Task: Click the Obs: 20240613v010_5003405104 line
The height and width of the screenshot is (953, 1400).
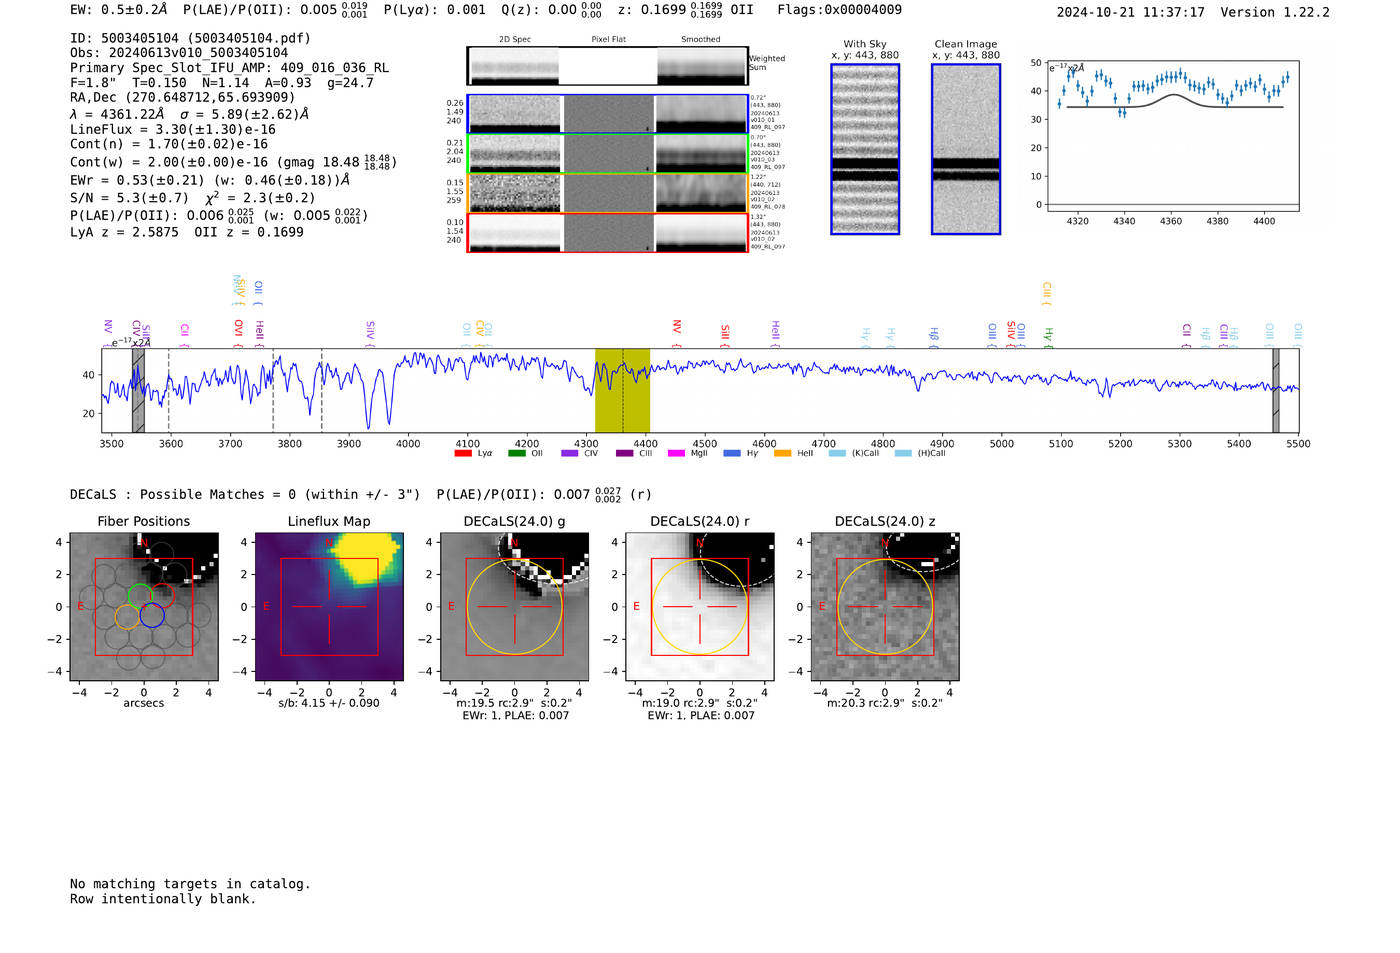Action: point(179,53)
